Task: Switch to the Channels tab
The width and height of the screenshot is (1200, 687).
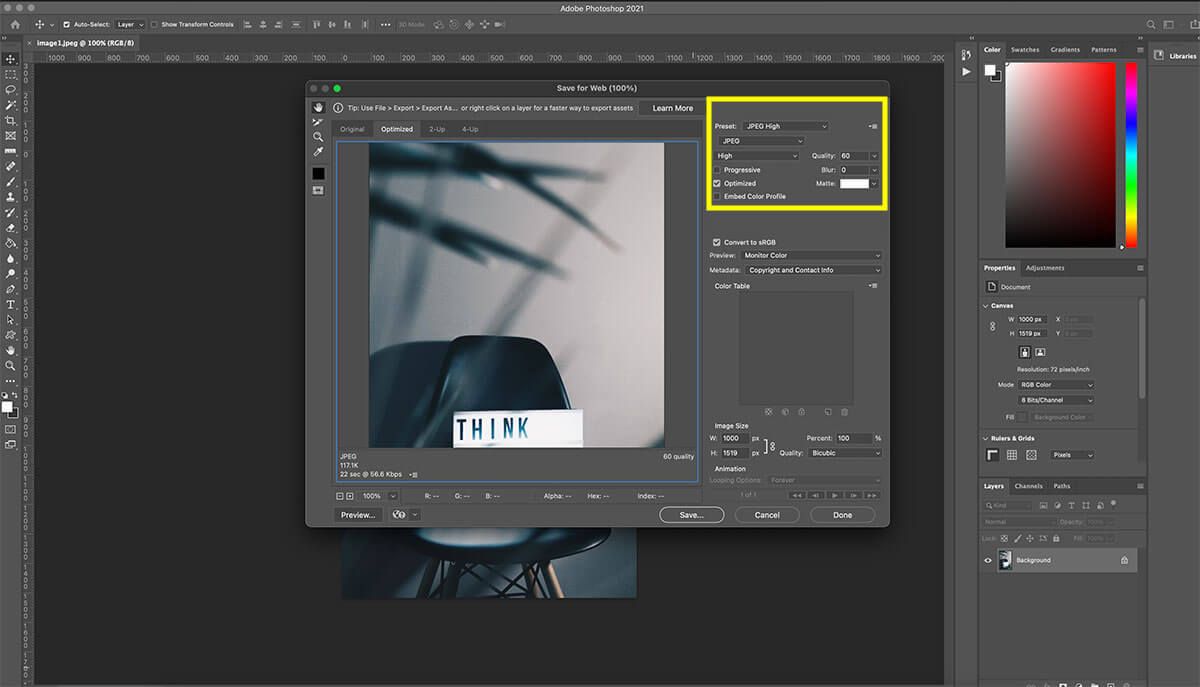Action: (x=1028, y=486)
